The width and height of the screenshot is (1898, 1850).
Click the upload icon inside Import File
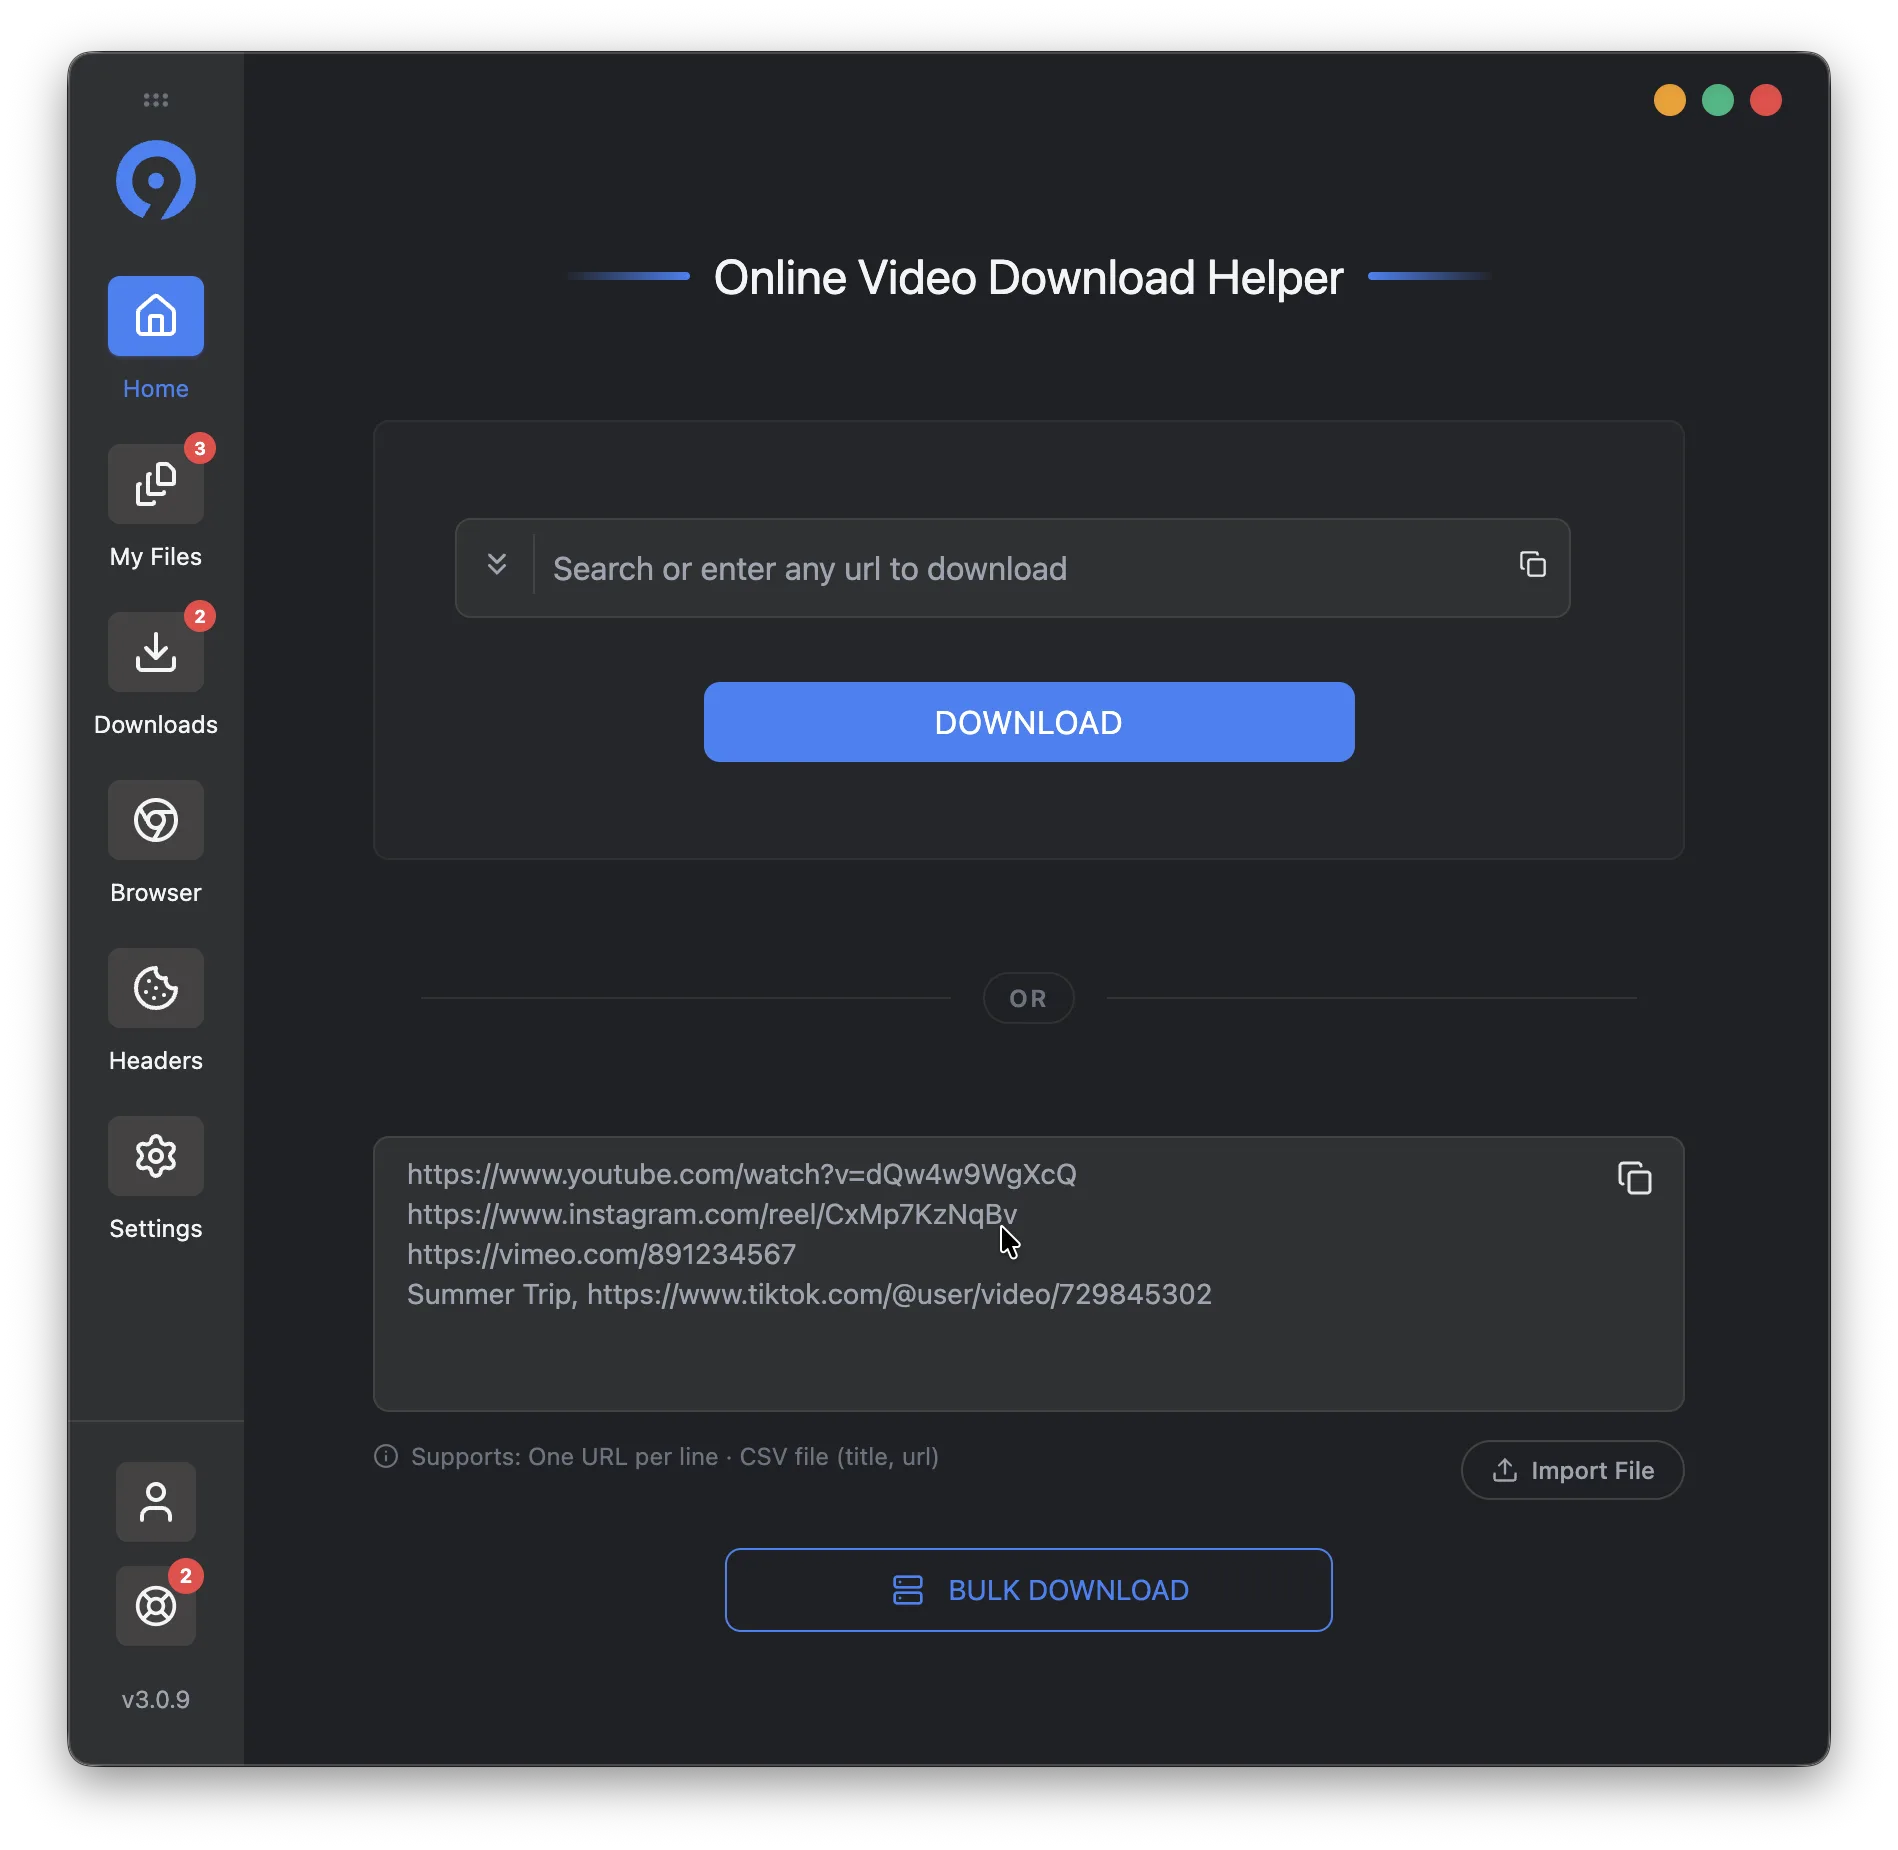pos(1505,1470)
